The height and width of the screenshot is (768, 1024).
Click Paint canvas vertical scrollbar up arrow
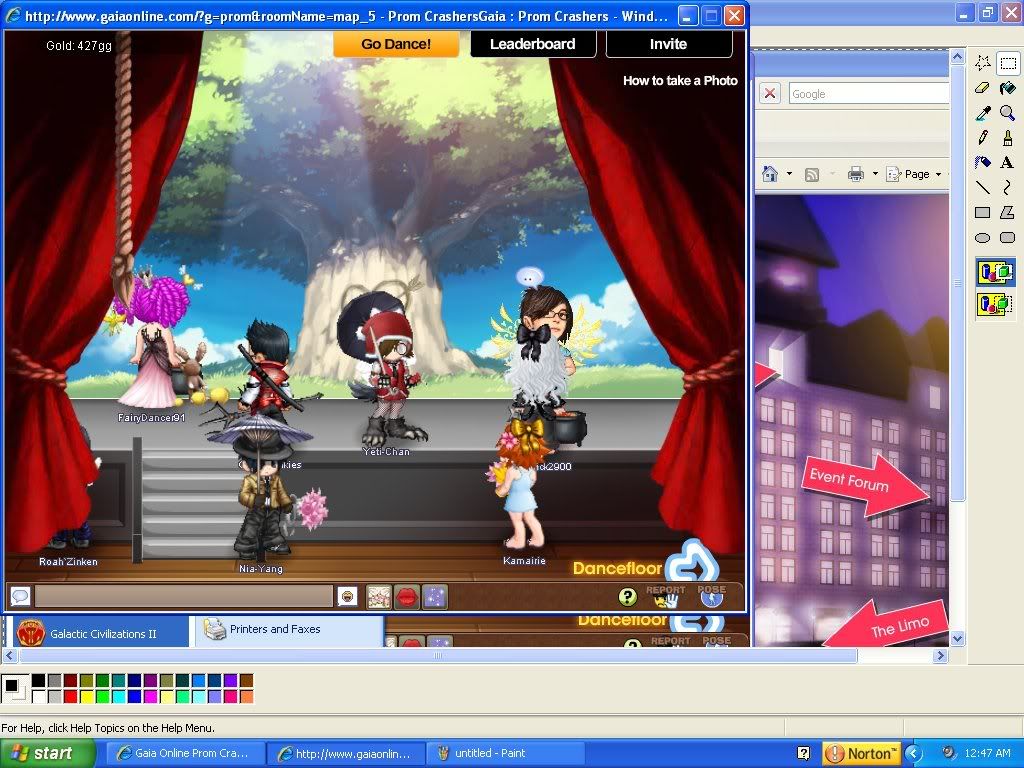(x=957, y=57)
